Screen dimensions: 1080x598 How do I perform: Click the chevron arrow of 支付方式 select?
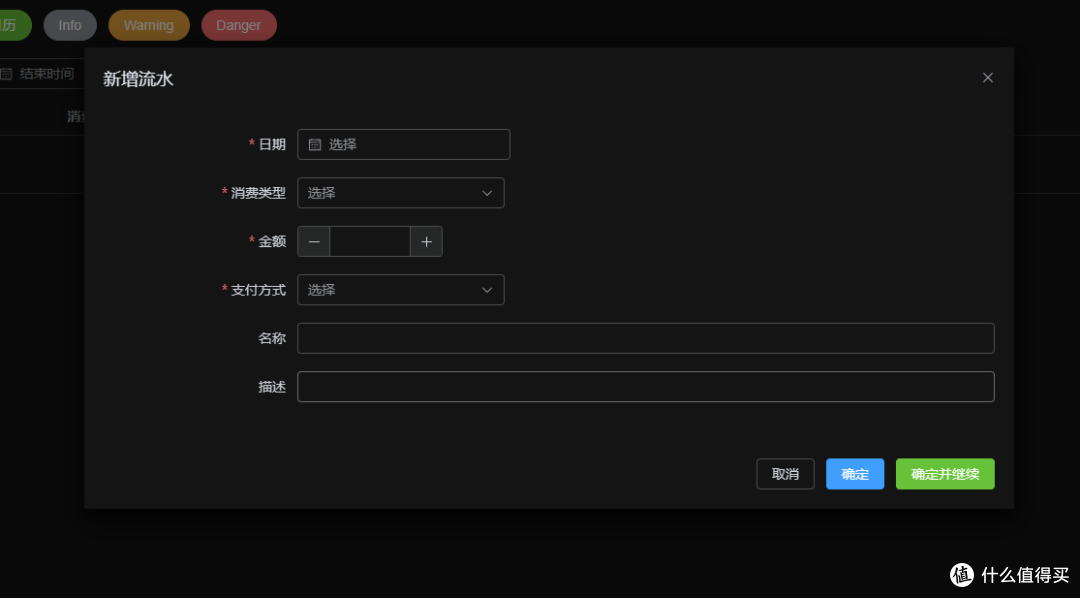(x=487, y=290)
